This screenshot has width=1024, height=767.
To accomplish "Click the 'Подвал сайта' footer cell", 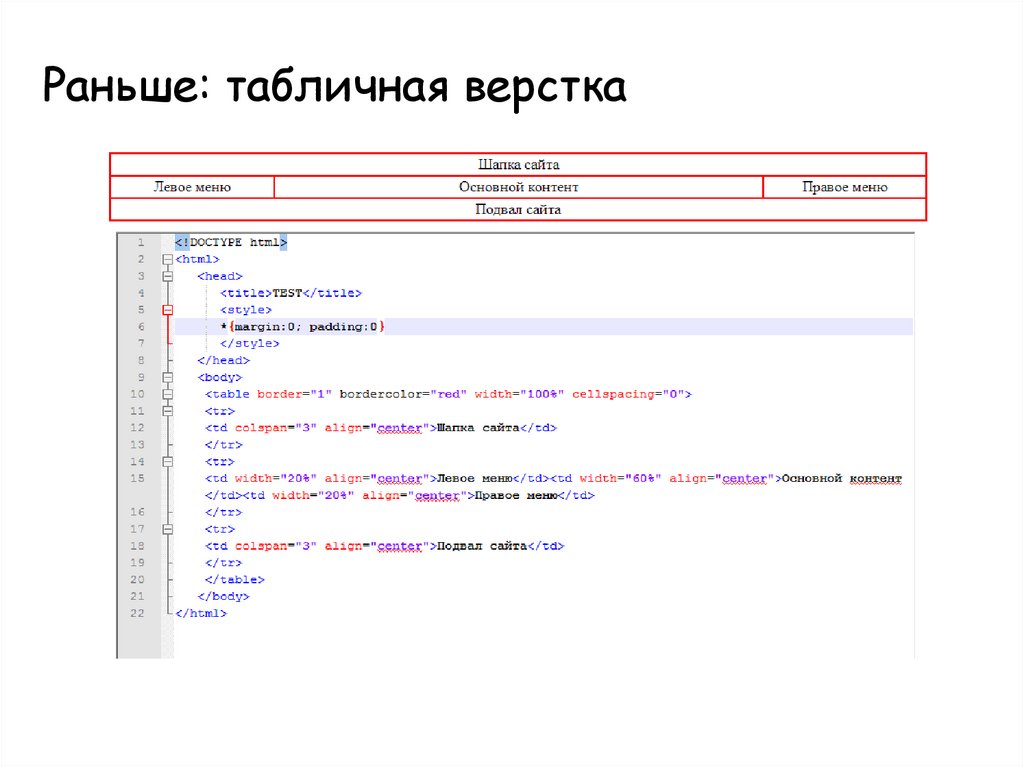I will pos(518,210).
